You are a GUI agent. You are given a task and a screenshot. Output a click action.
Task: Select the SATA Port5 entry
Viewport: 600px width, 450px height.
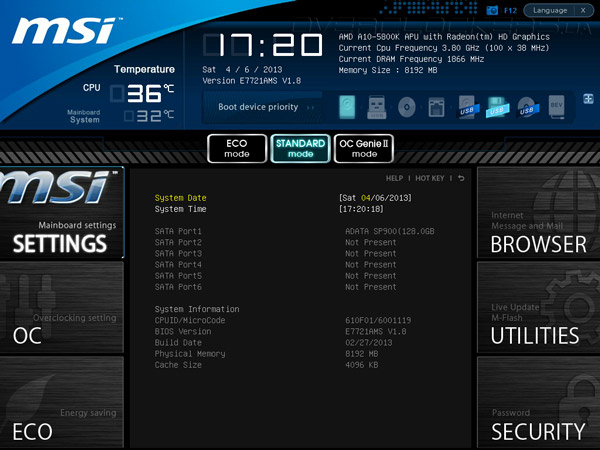pos(178,276)
